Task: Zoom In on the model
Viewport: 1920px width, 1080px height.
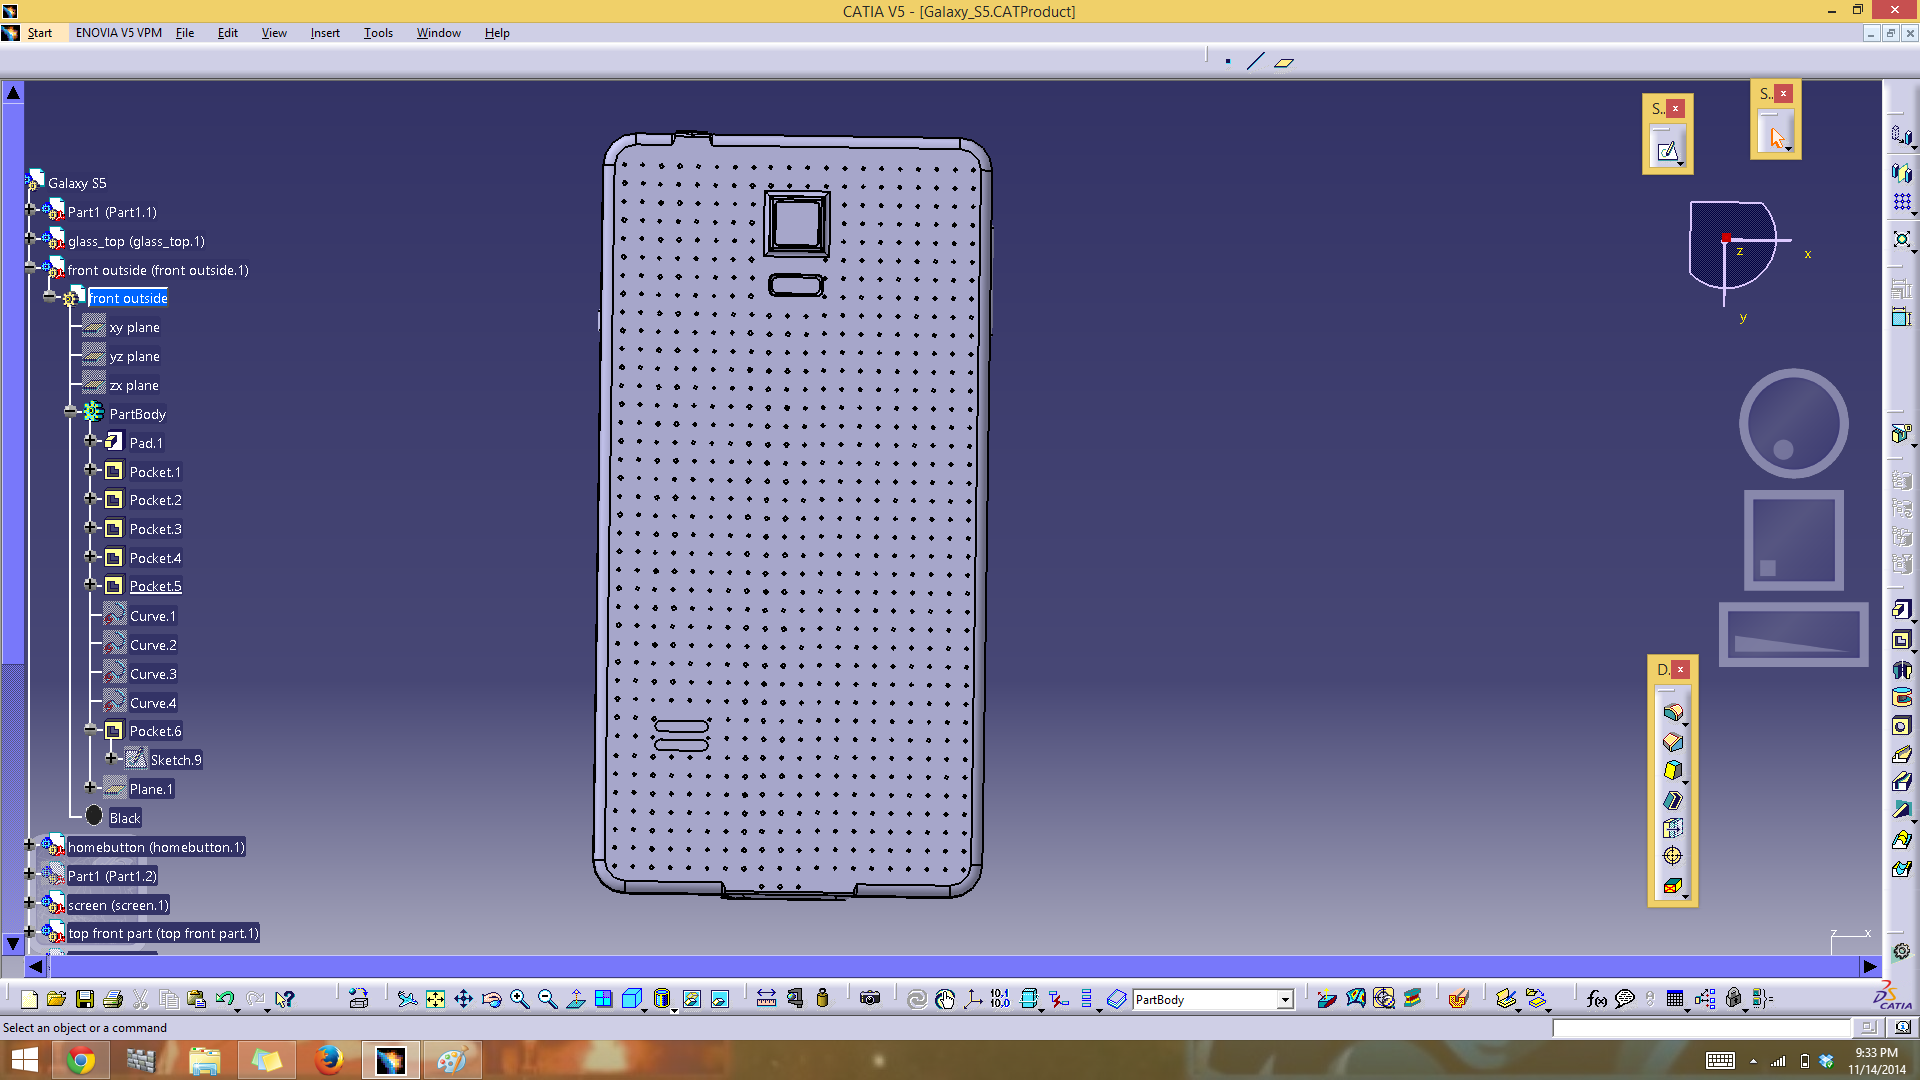Action: point(519,999)
